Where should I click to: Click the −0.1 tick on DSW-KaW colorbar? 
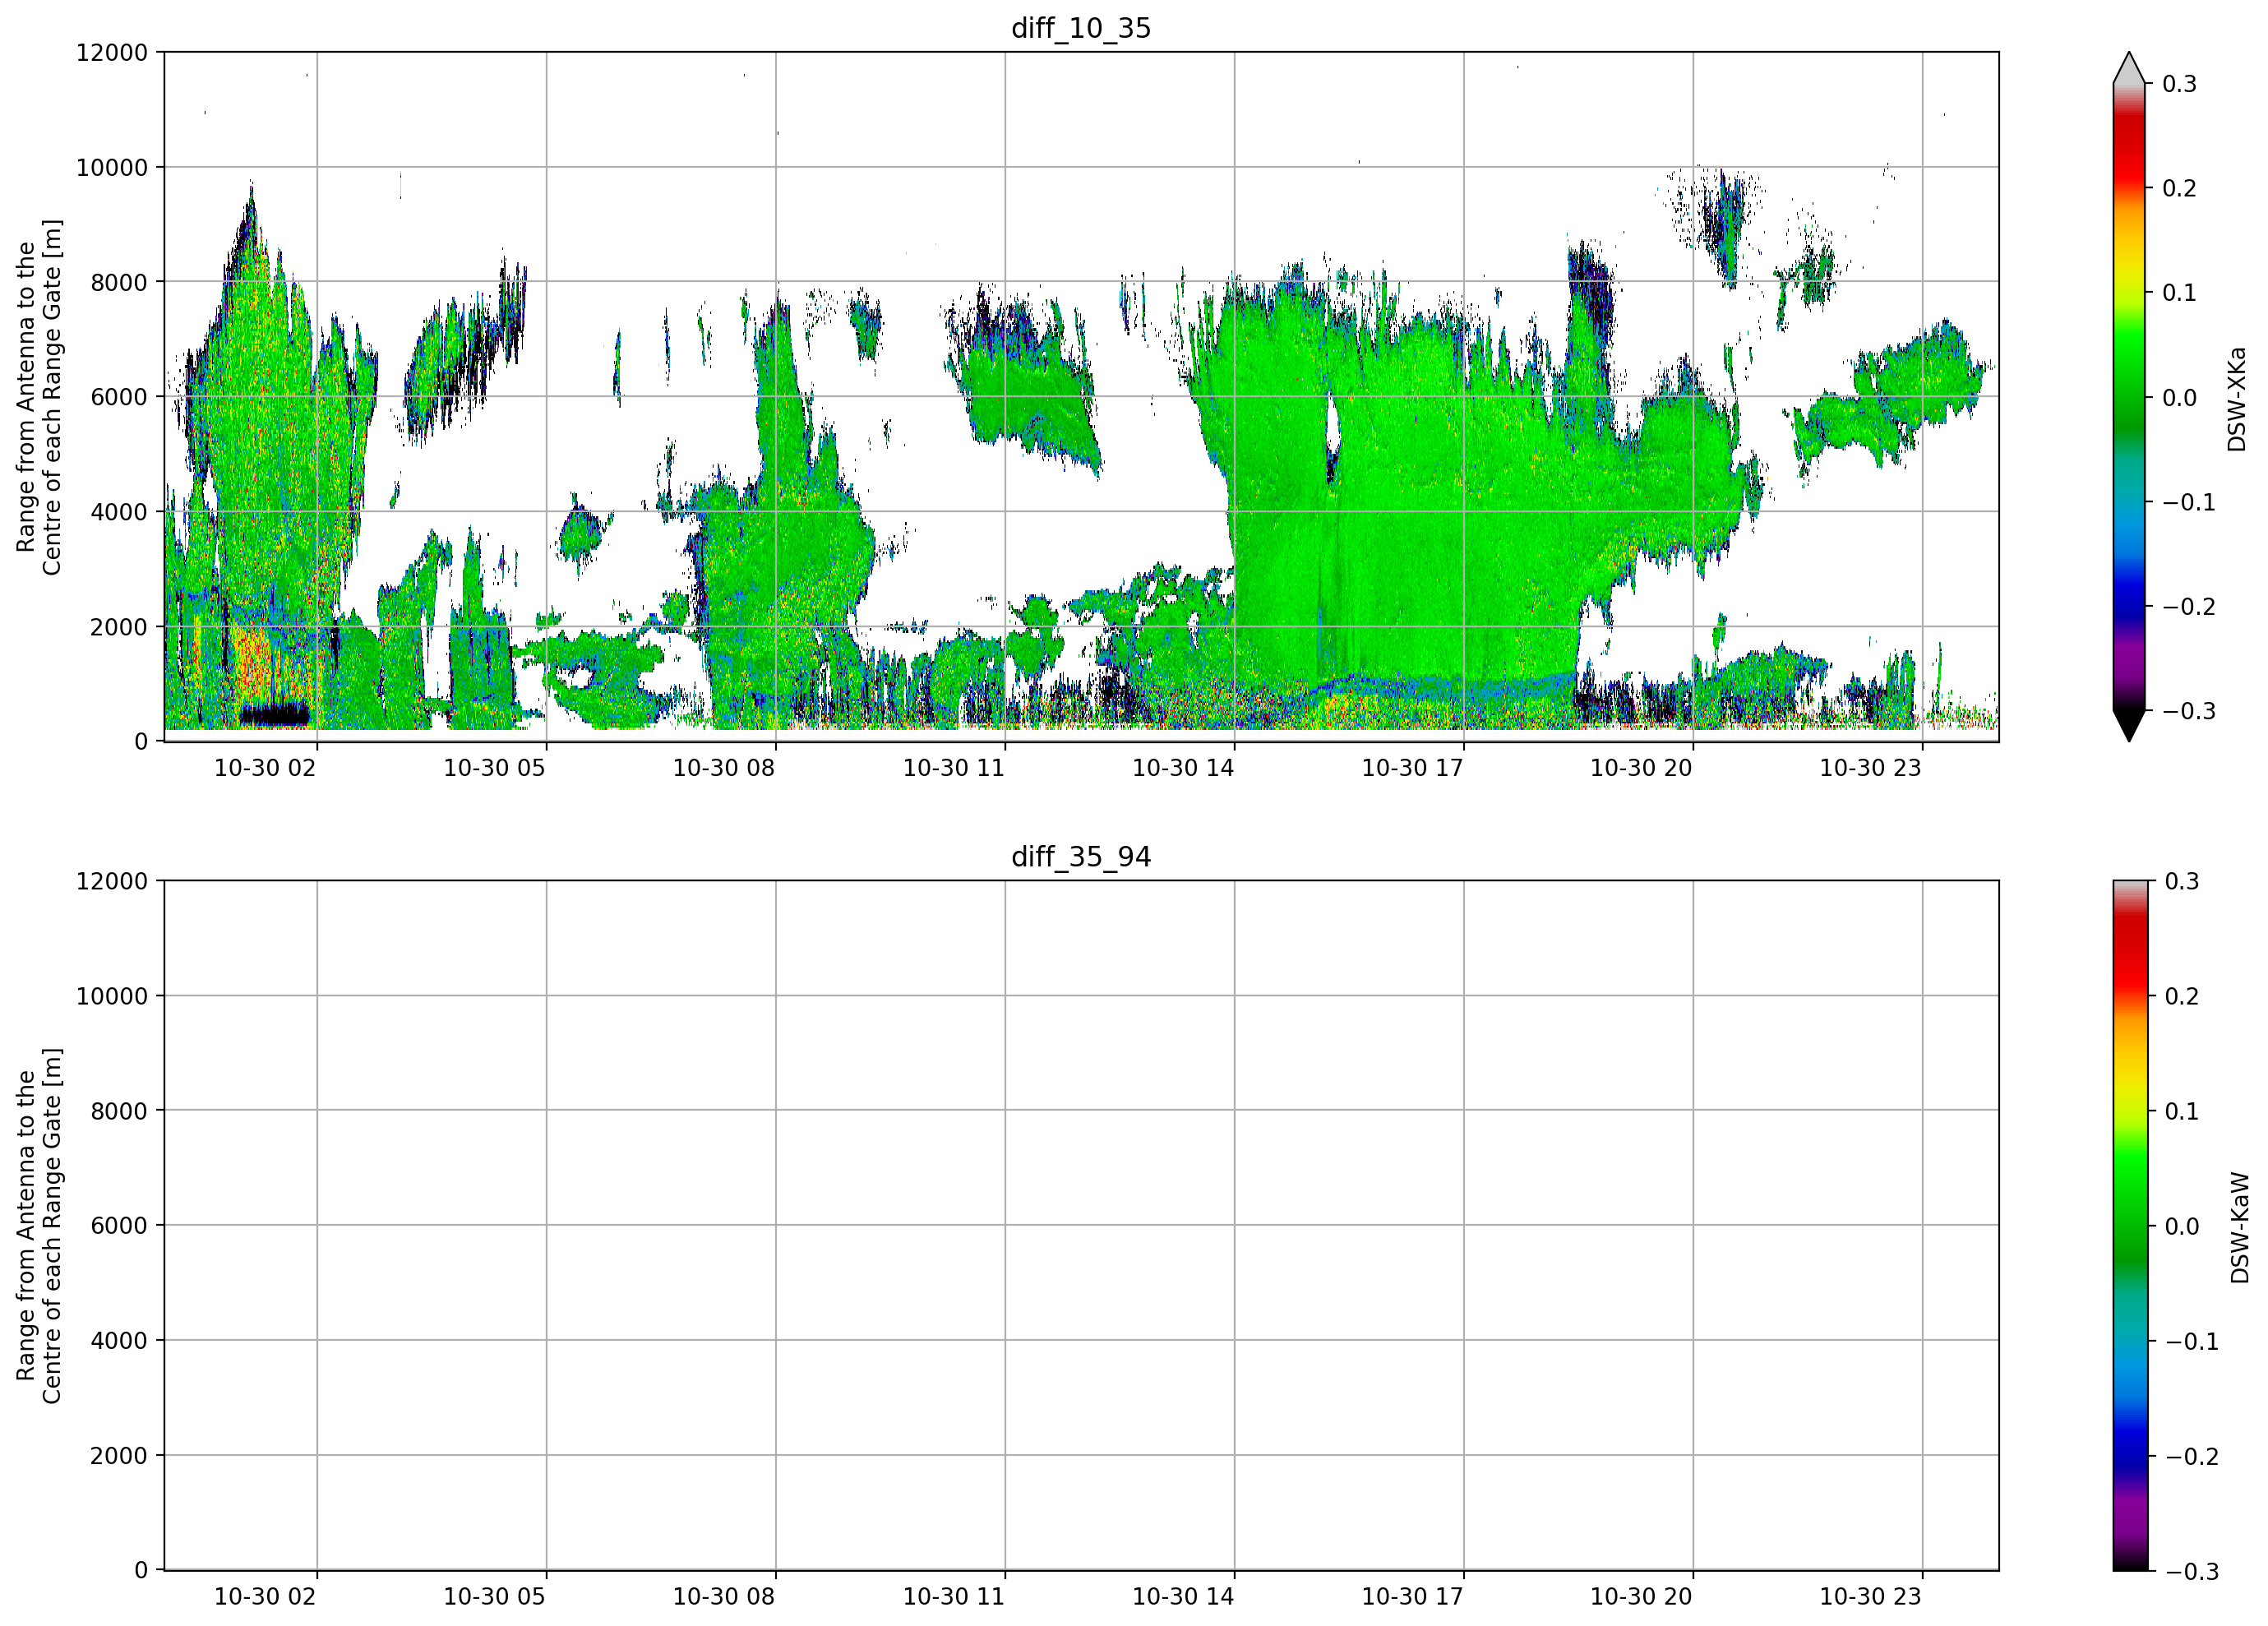click(2192, 1341)
